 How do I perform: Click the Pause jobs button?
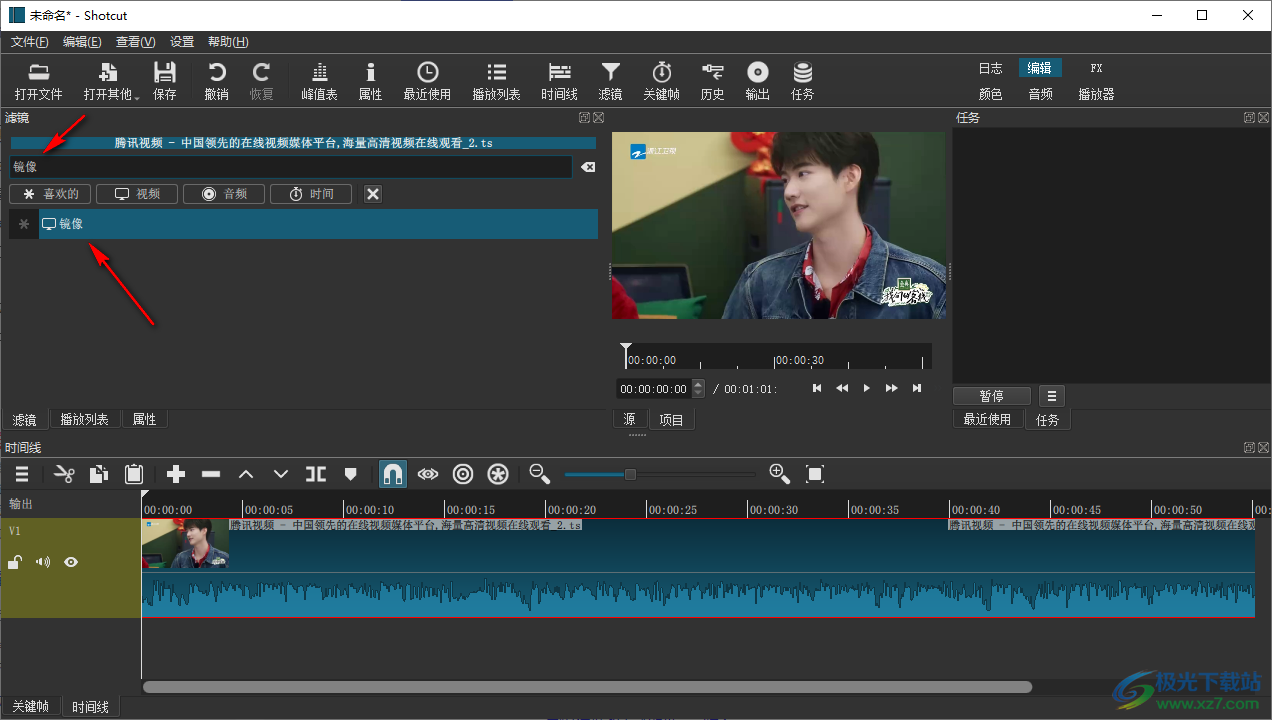pyautogui.click(x=992, y=396)
